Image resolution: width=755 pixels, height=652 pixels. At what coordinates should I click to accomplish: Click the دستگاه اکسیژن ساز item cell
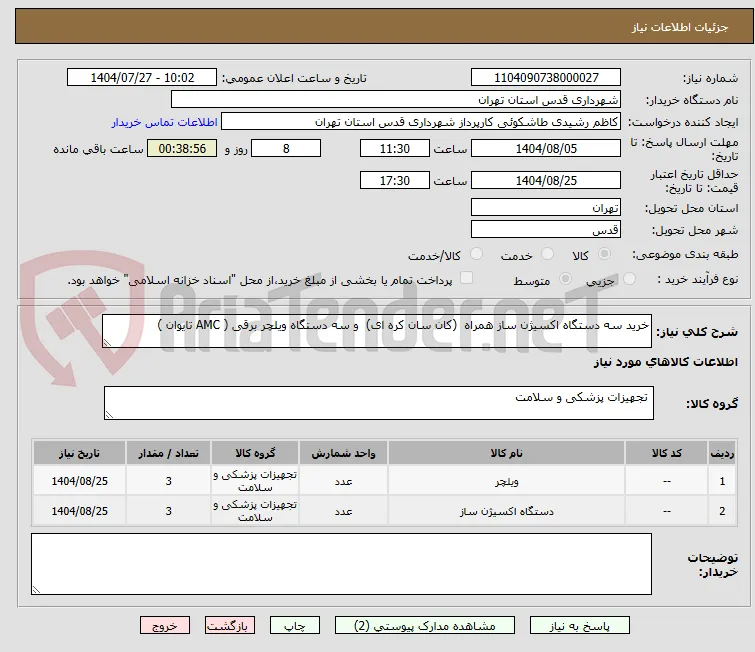point(507,510)
